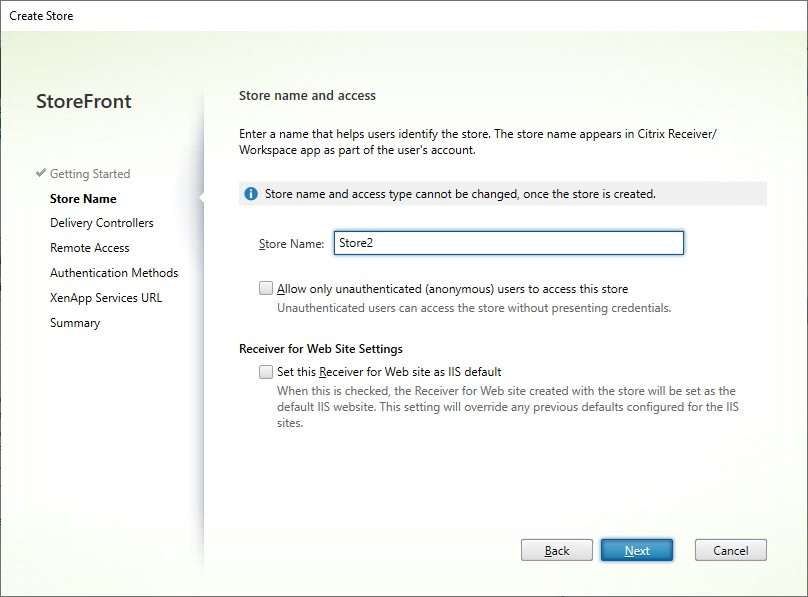Click the StoreFront heading

pyautogui.click(x=84, y=102)
